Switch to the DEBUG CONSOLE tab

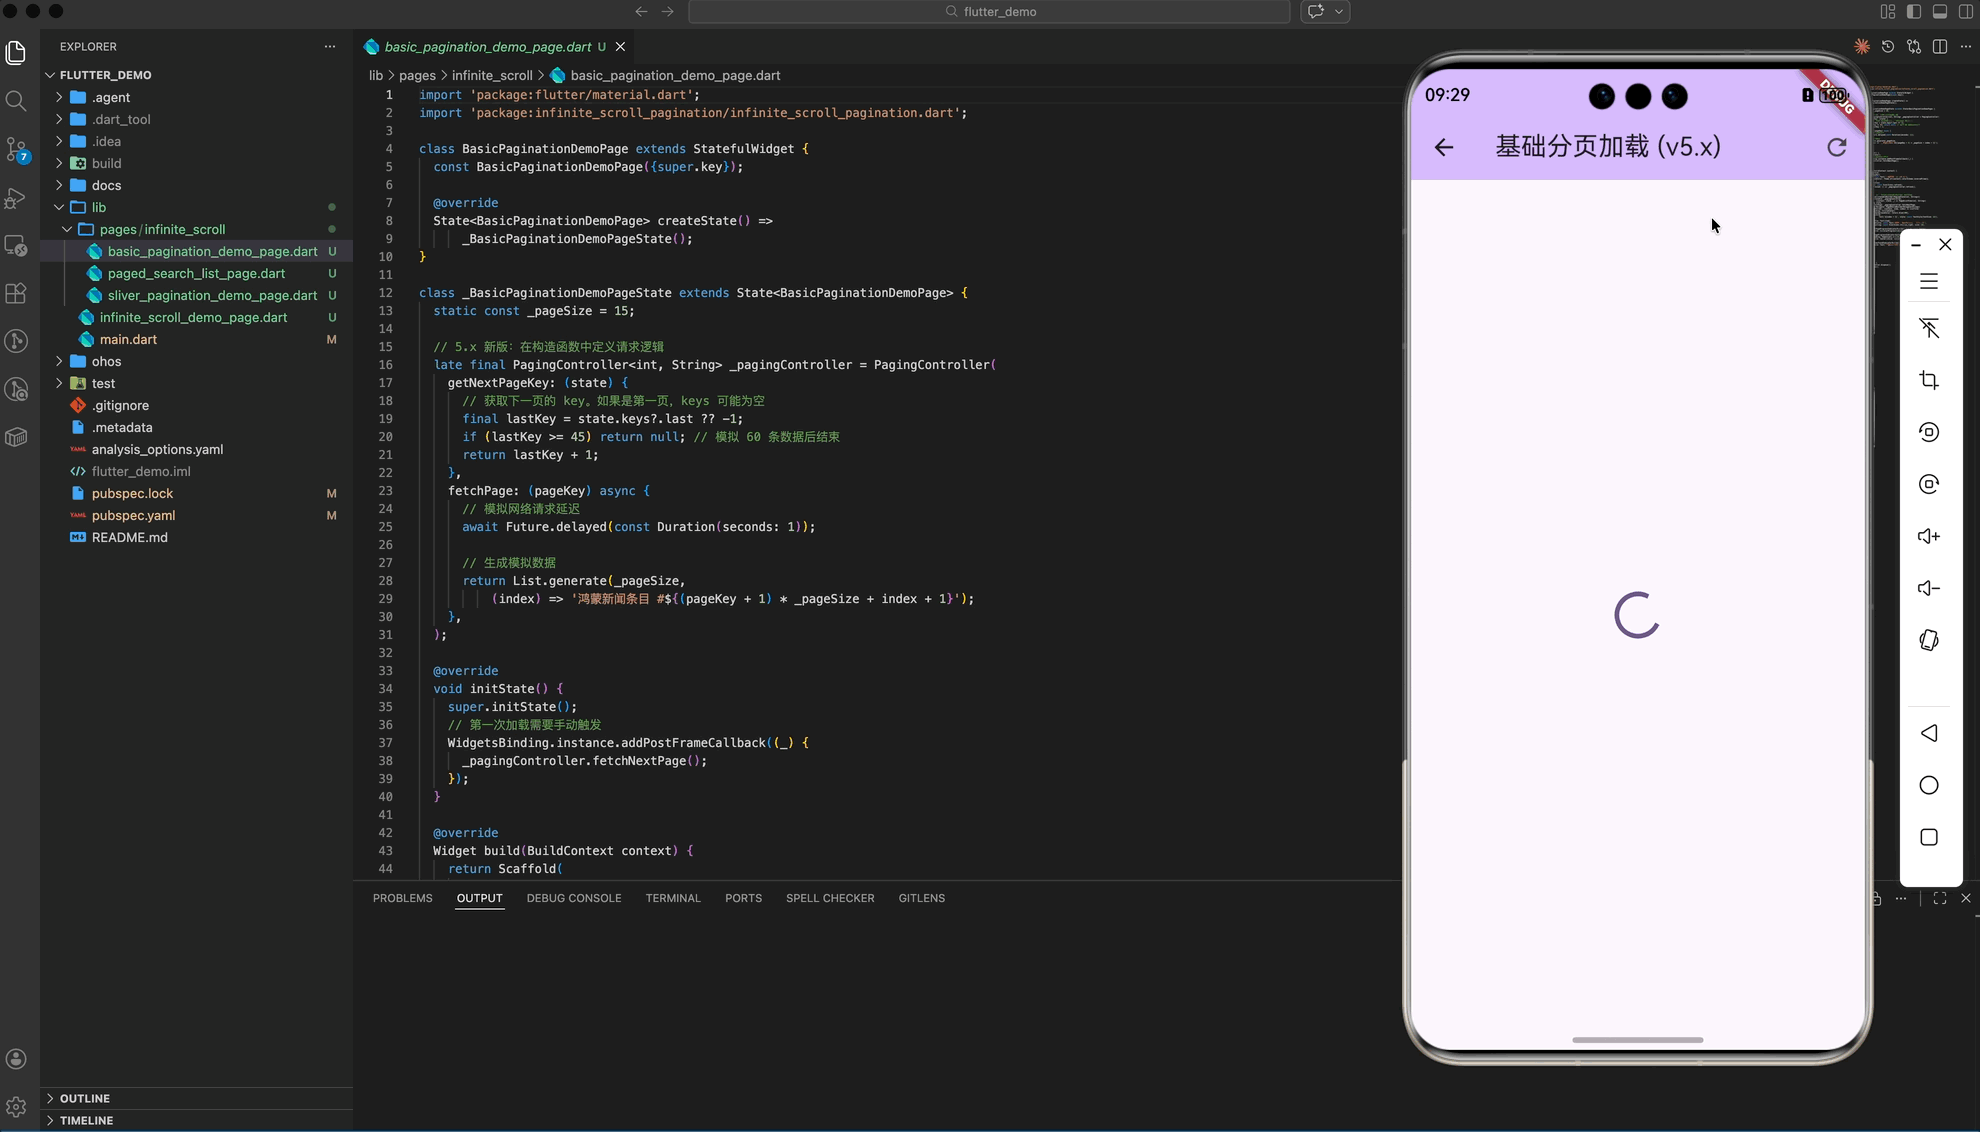pos(573,898)
